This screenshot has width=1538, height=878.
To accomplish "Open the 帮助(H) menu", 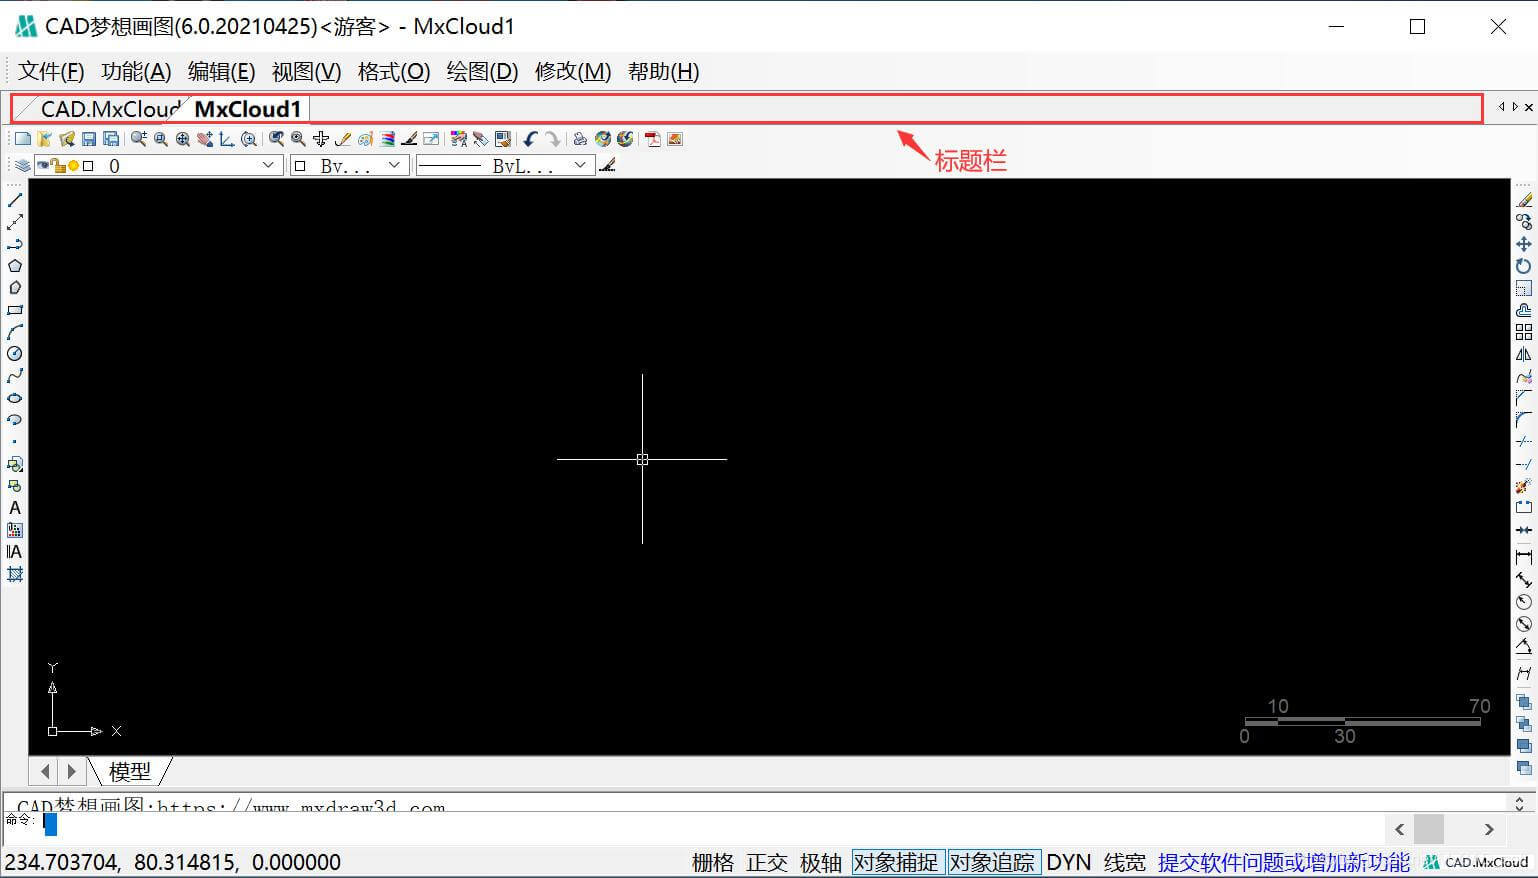I will pos(663,72).
